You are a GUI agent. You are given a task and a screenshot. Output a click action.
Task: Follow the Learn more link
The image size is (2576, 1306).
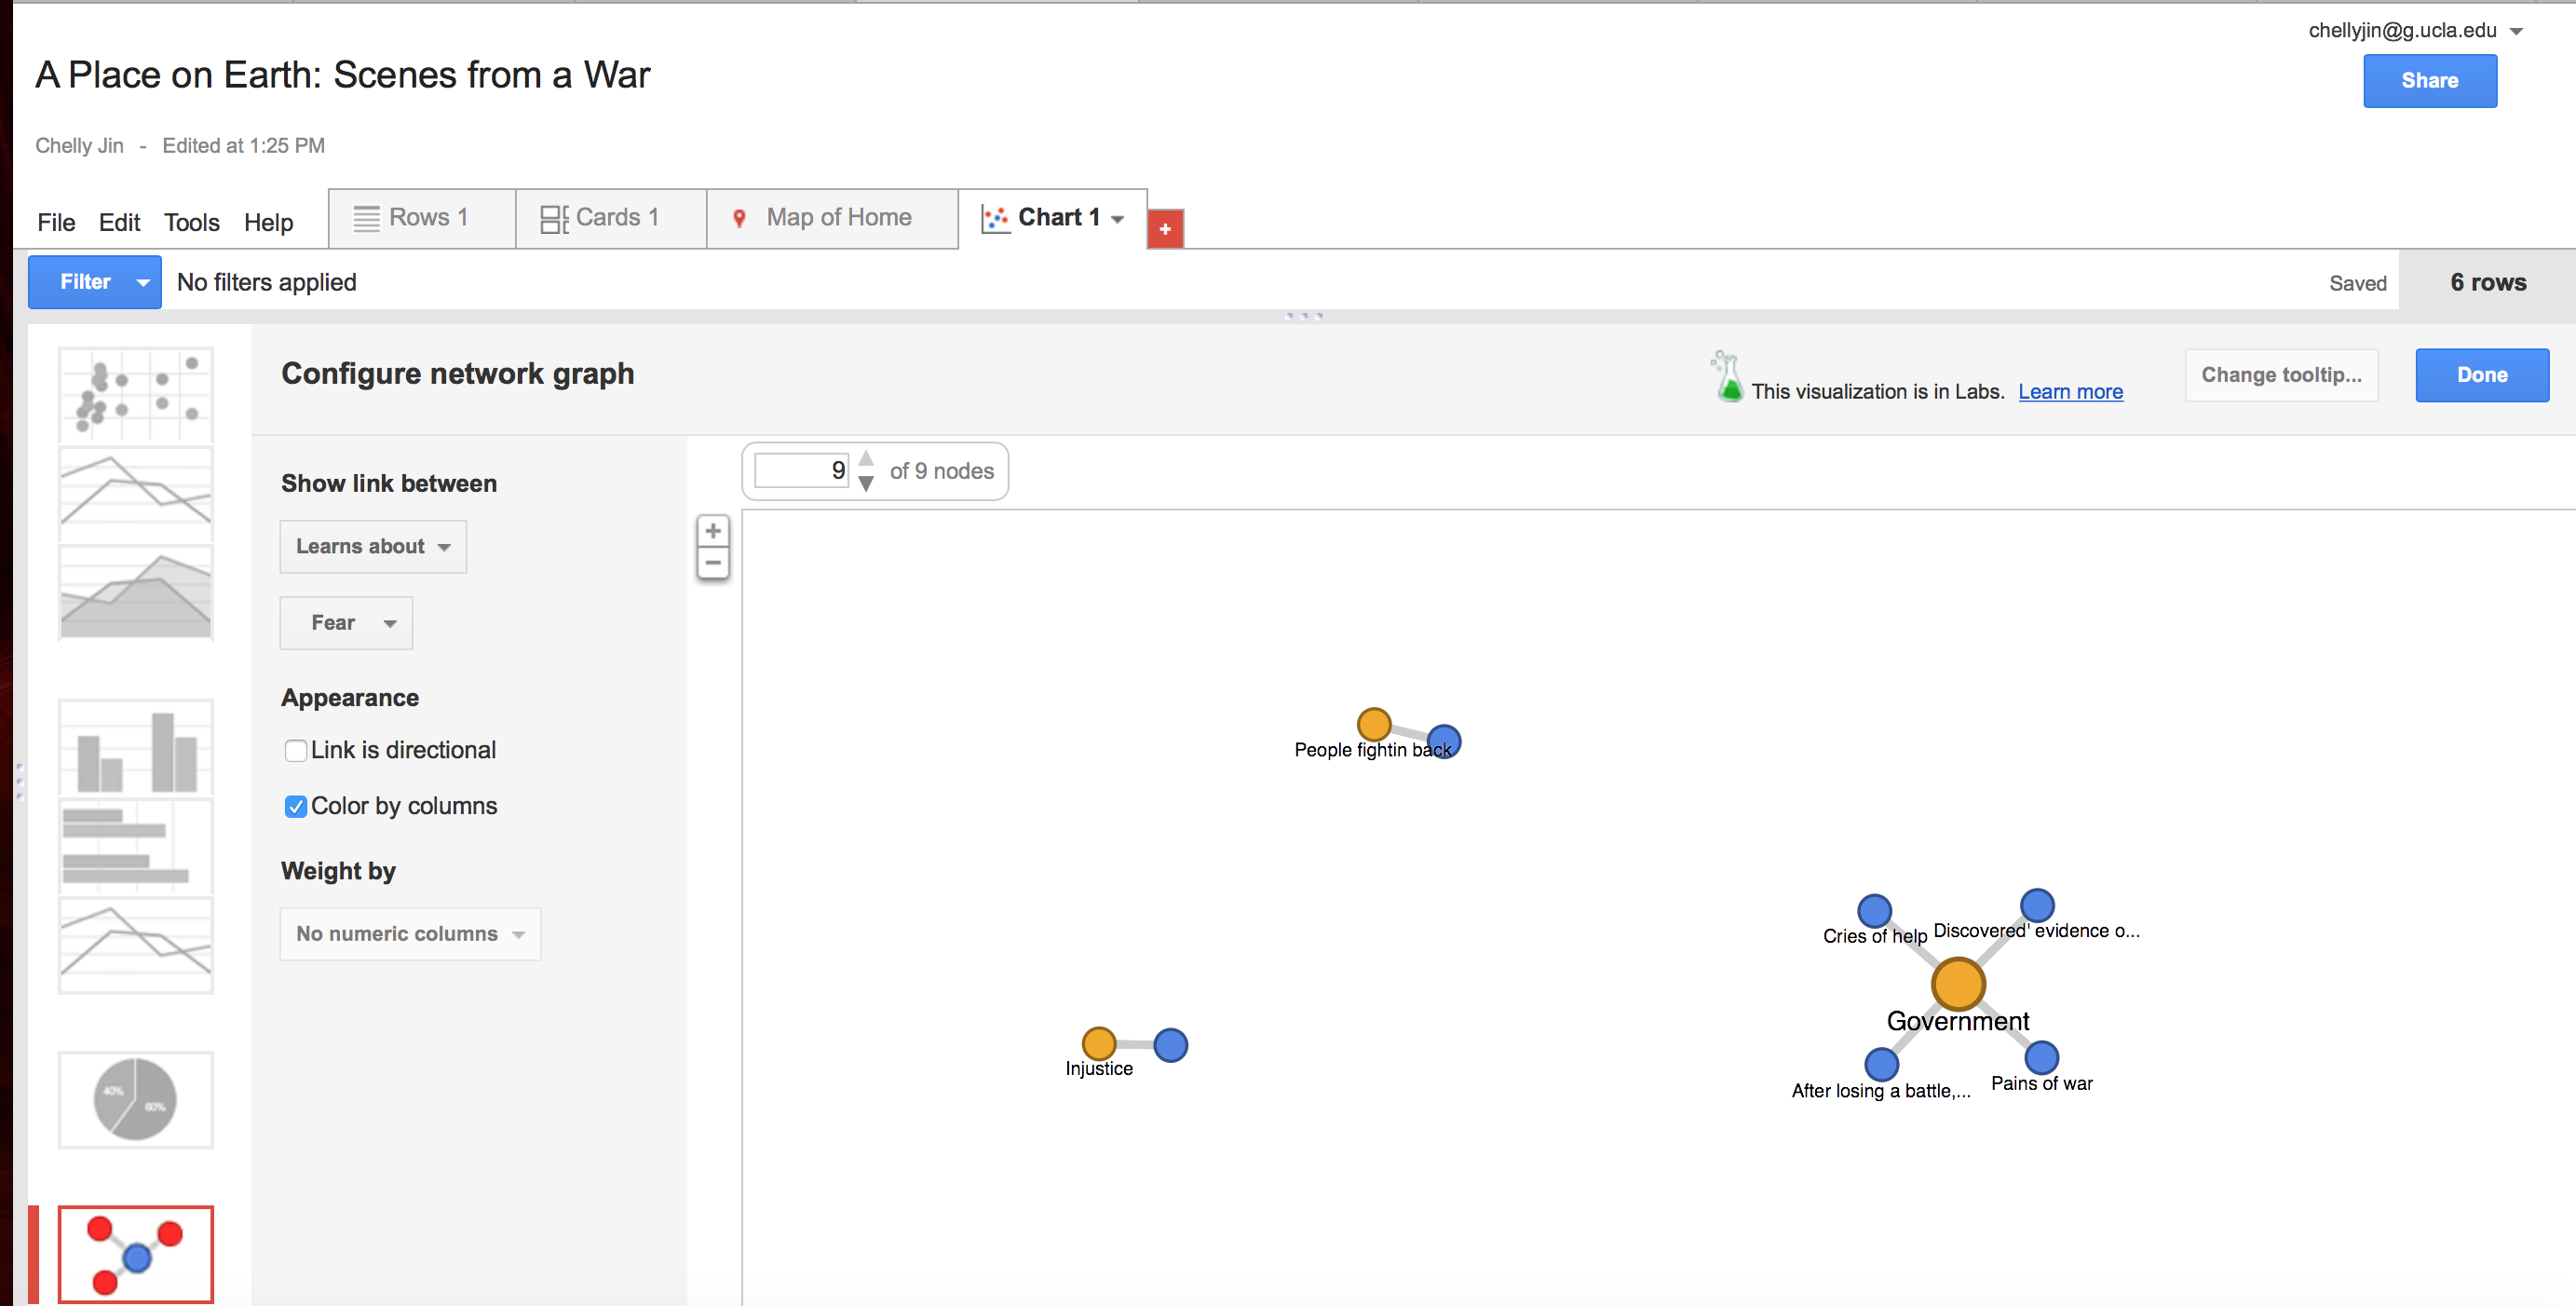tap(2070, 392)
